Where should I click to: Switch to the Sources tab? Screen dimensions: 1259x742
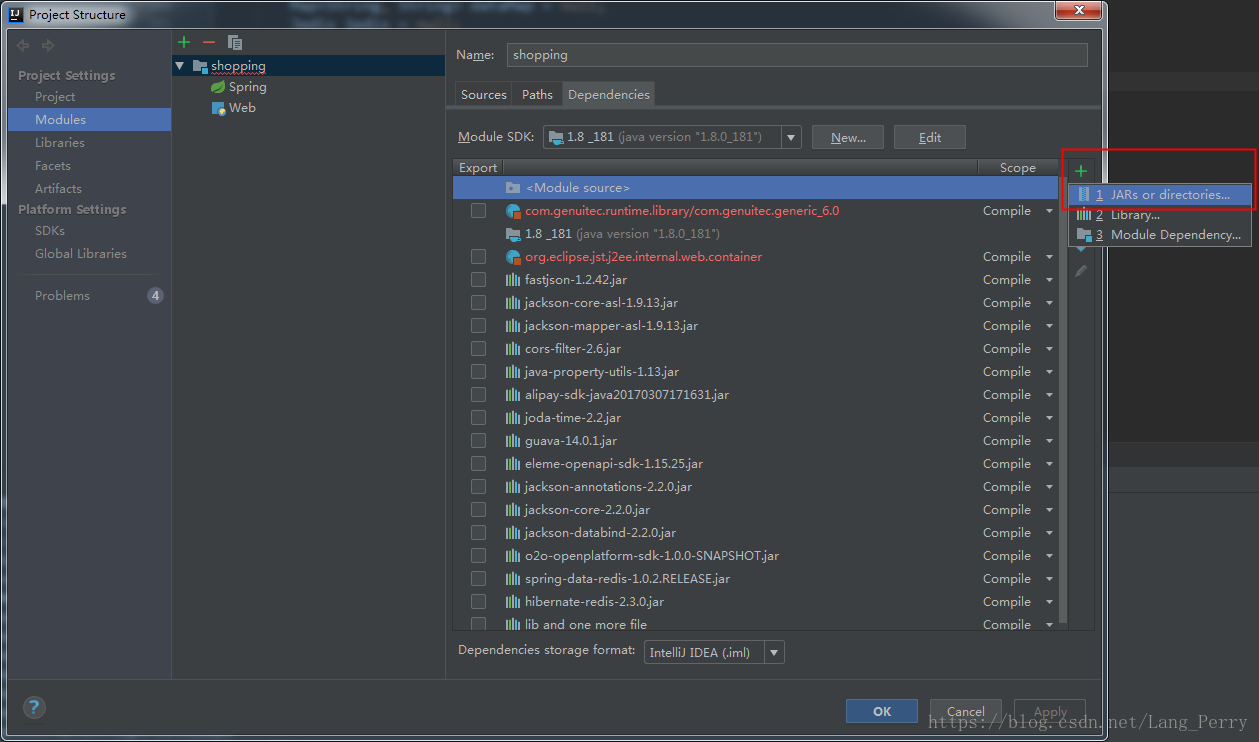point(484,94)
